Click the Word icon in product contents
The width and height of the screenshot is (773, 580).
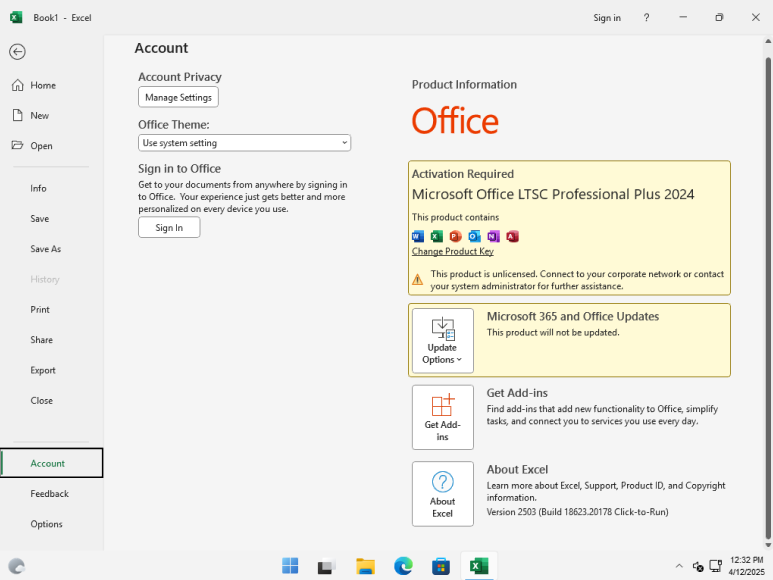tap(418, 237)
